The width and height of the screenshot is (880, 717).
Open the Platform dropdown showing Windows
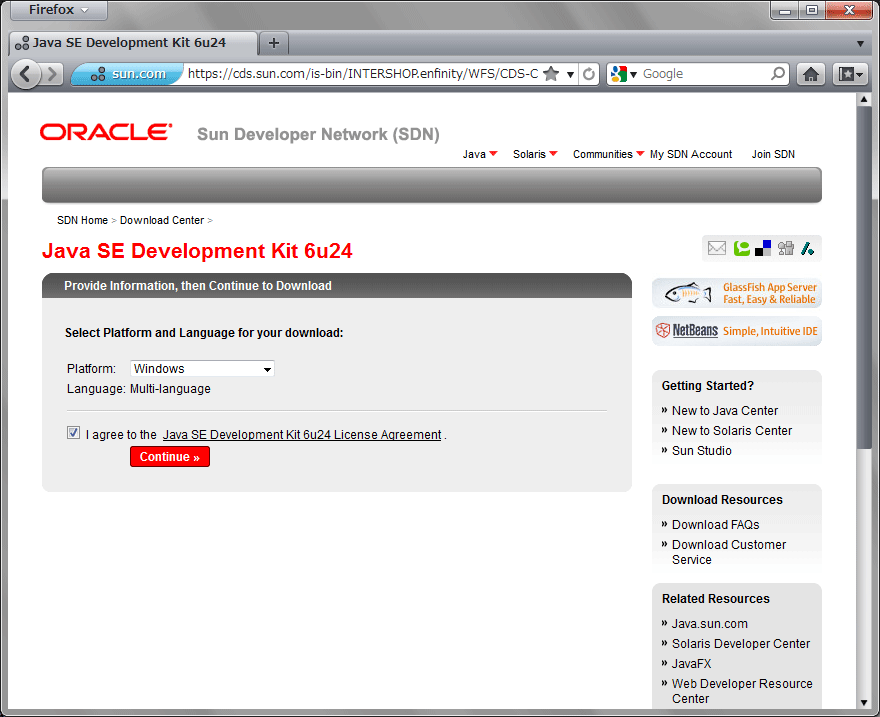click(202, 369)
